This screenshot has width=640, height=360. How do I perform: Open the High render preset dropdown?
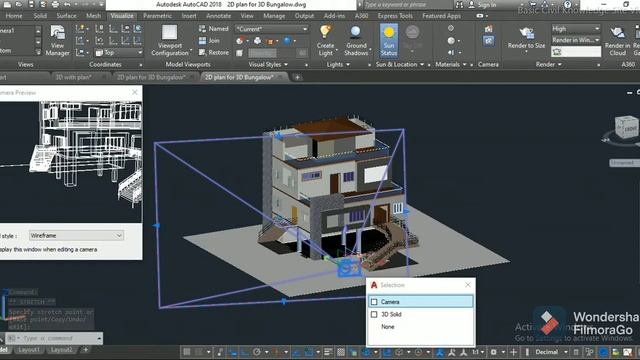pos(576,29)
